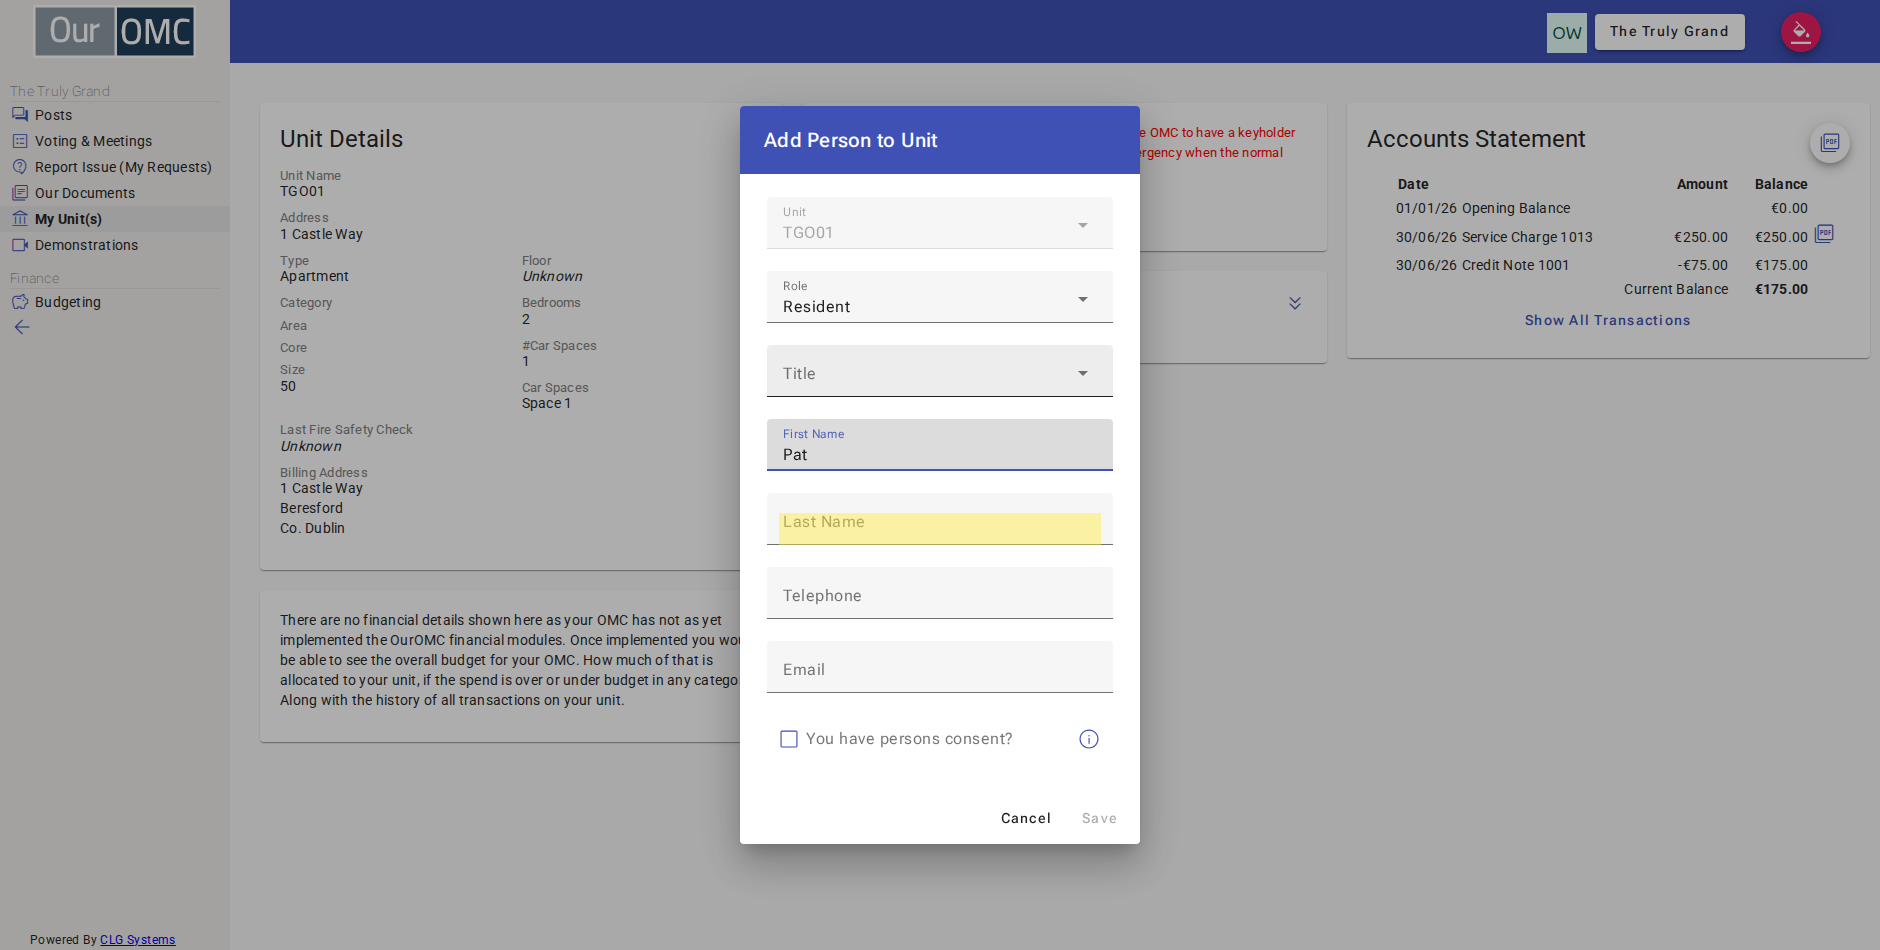Show All Transactions in Accounts Statement
The image size is (1880, 950).
(1607, 320)
